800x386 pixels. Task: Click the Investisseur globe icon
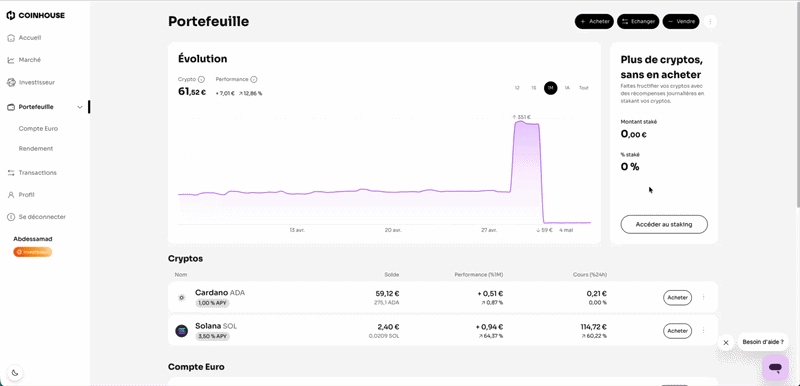[11, 82]
